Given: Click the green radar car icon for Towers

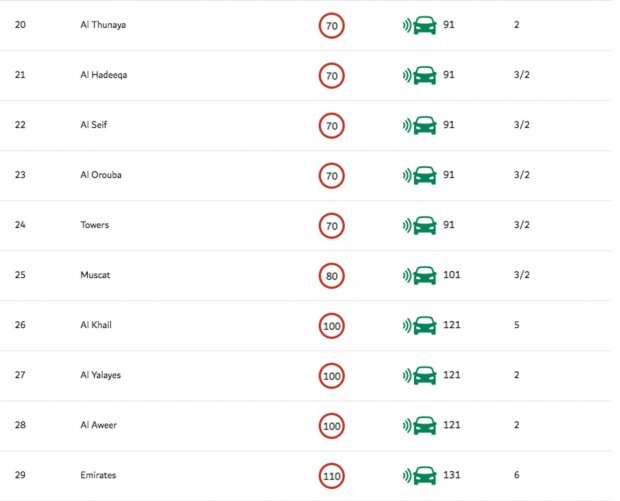Looking at the screenshot, I should (420, 225).
